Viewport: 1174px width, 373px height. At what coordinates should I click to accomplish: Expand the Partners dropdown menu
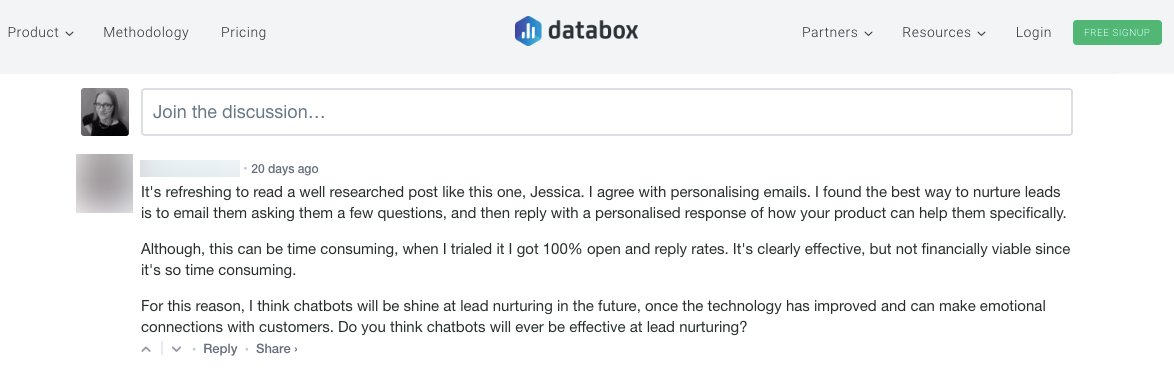pyautogui.click(x=837, y=32)
